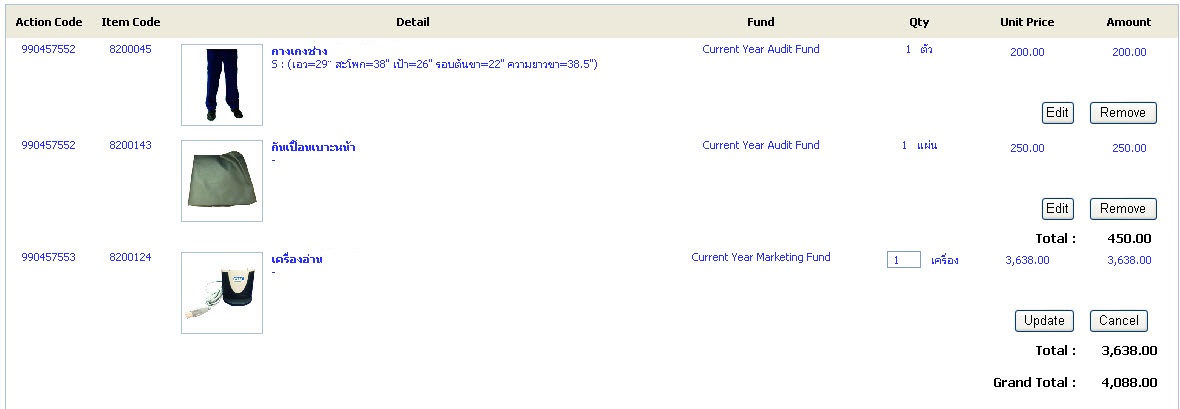
Task: Open item code 8200124 link
Action: pyautogui.click(x=130, y=258)
